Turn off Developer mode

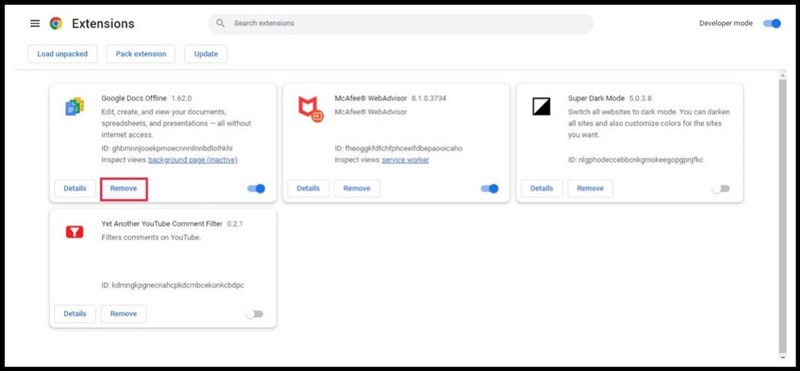tap(772, 23)
